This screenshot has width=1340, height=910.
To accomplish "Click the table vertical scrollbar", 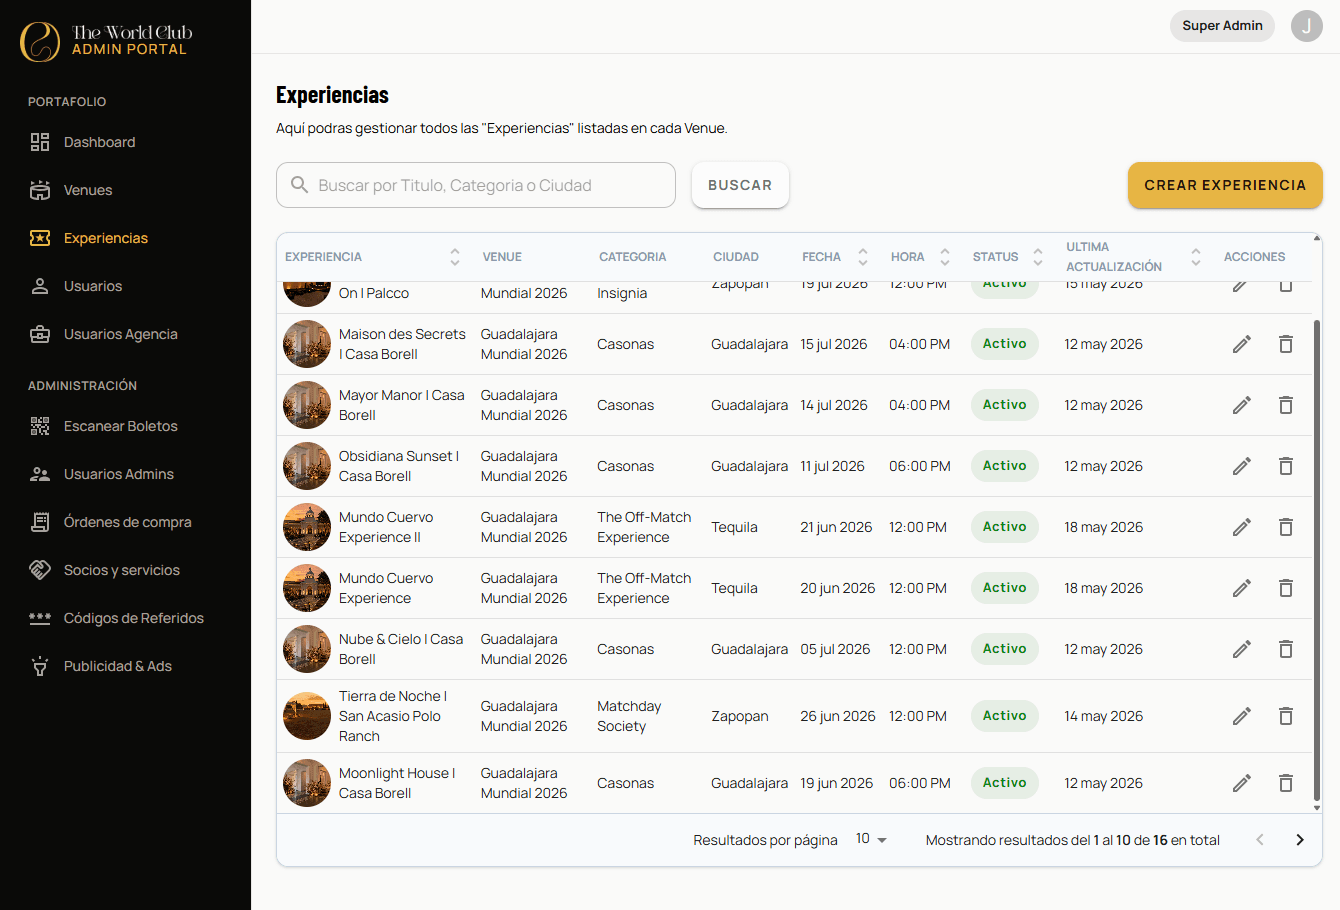I will [x=1317, y=560].
